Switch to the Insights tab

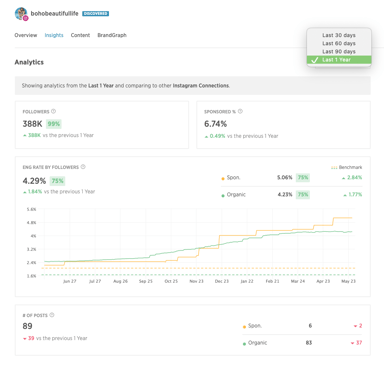(x=54, y=35)
